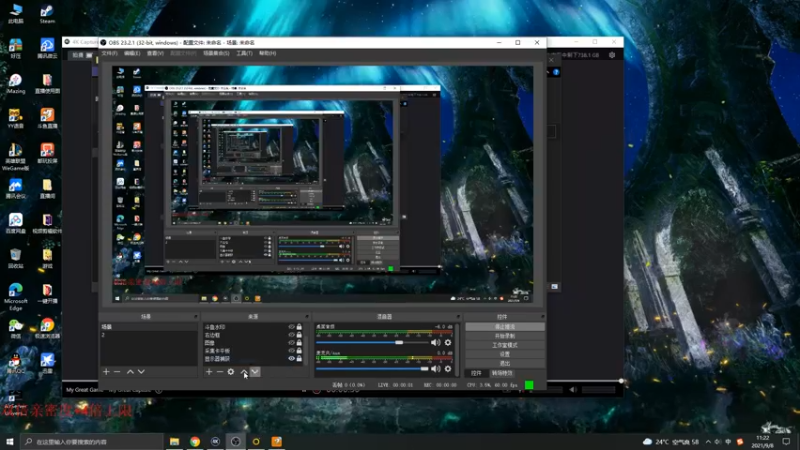
Task: Move selected source down in Sources panel
Action: click(x=255, y=372)
